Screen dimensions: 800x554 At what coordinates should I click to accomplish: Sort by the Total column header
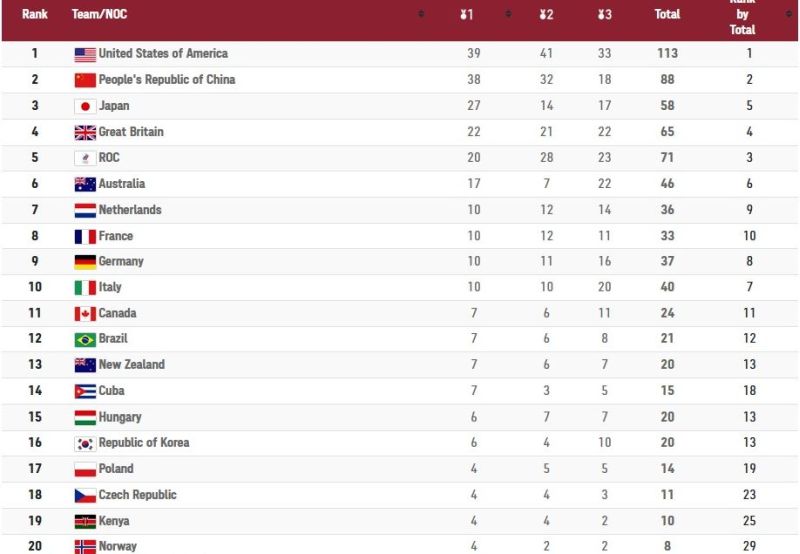coord(667,14)
